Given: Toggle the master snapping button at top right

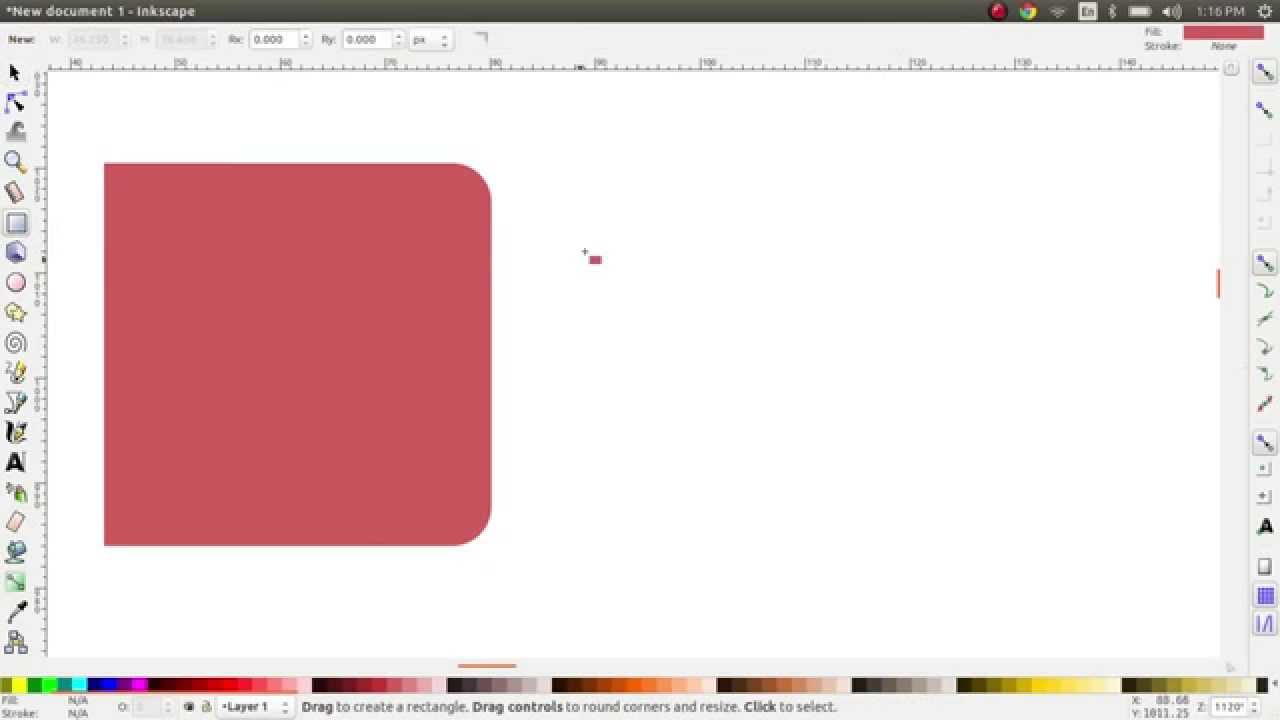Looking at the screenshot, I should pos(1265,72).
